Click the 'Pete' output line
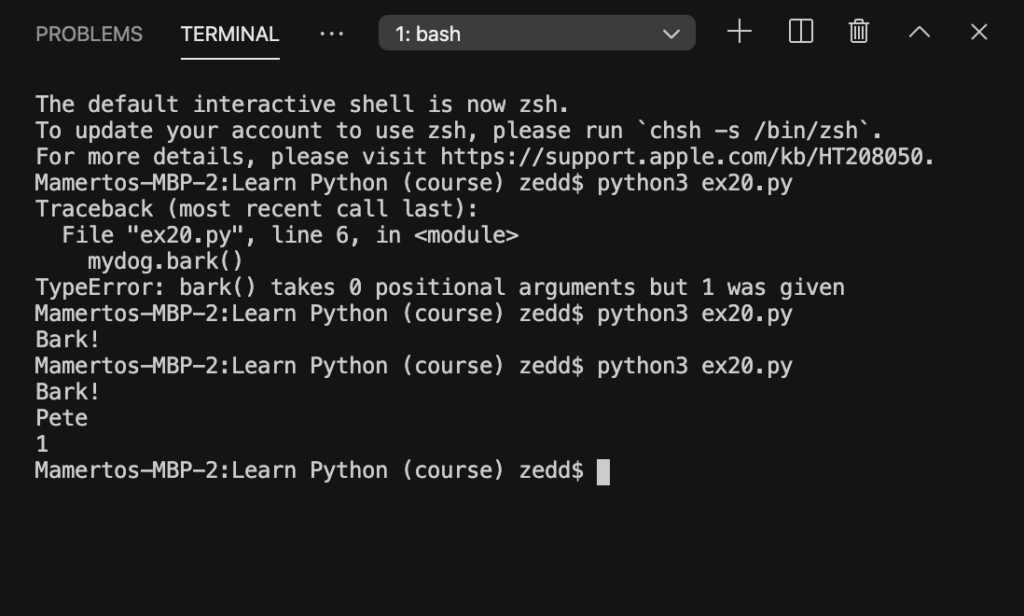1024x616 pixels. 61,418
